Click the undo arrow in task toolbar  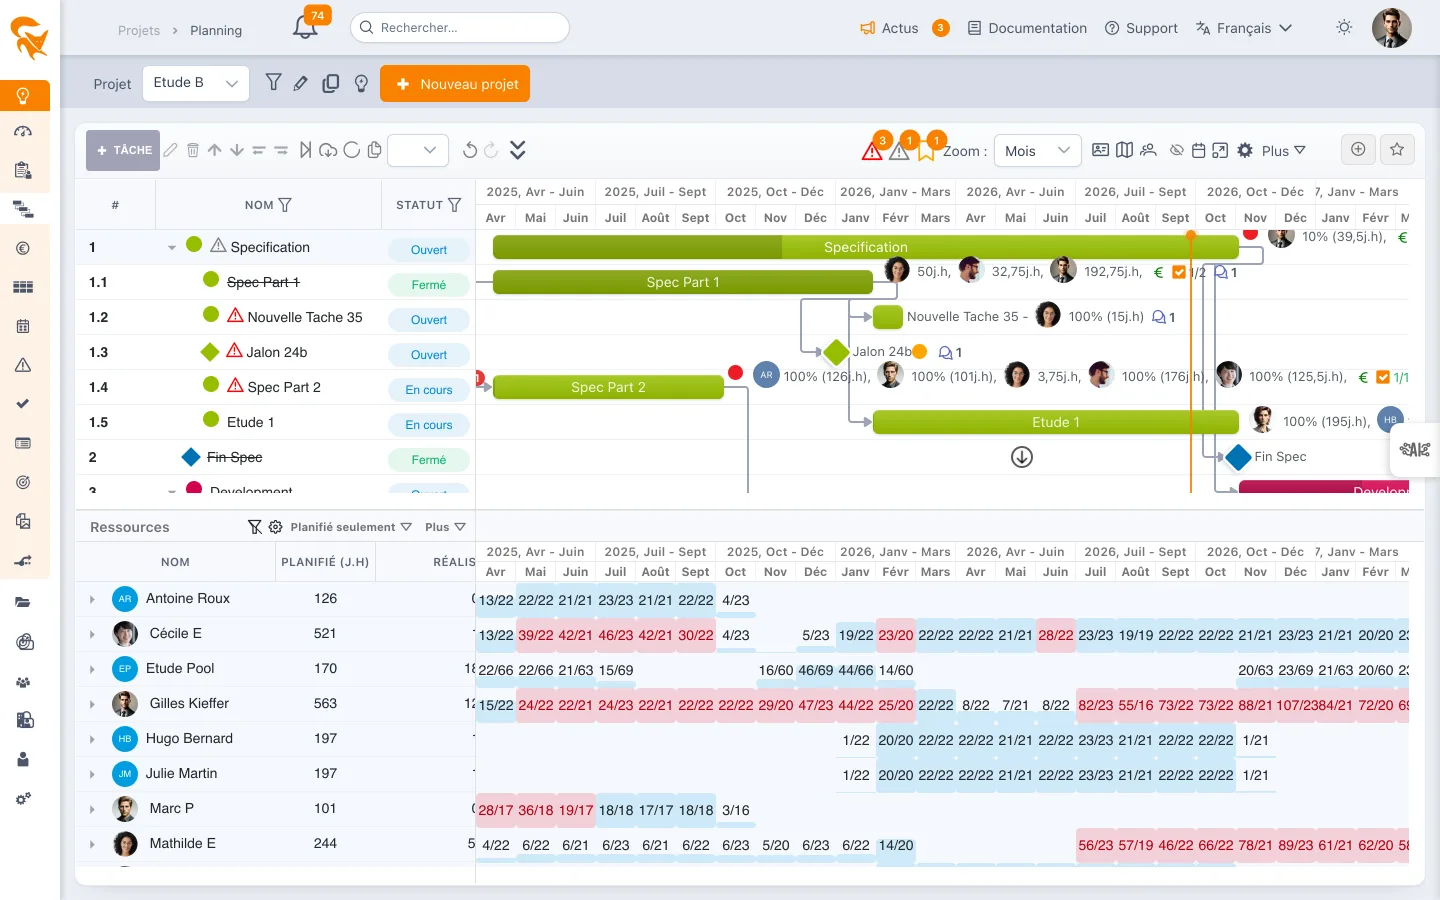pyautogui.click(x=469, y=150)
